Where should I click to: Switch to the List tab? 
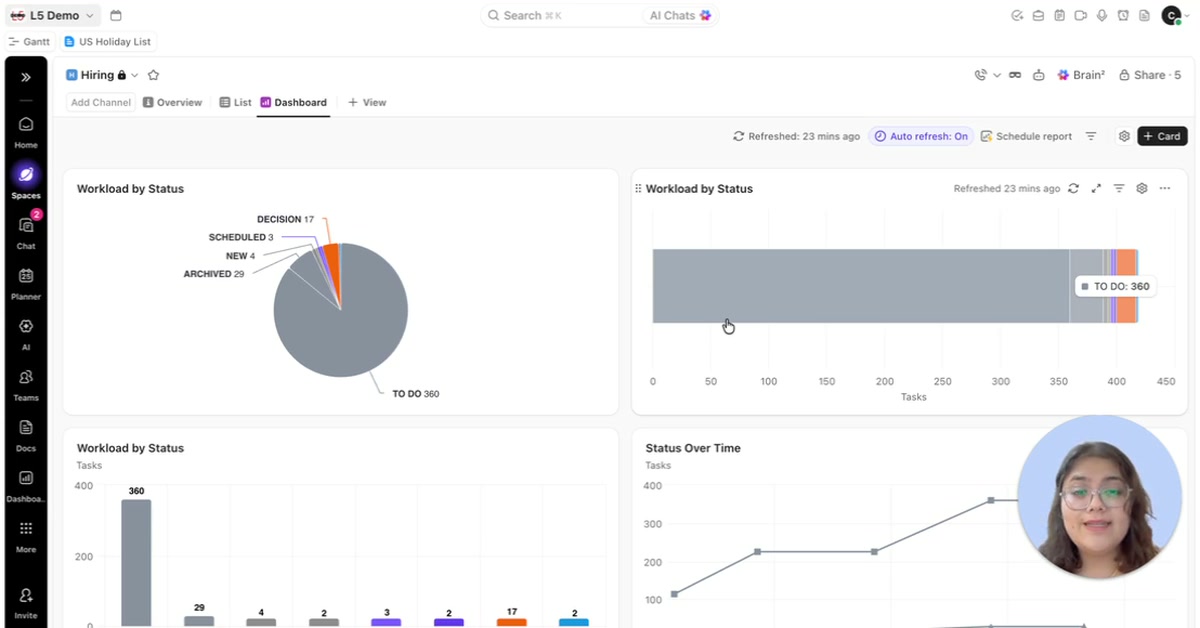(236, 102)
